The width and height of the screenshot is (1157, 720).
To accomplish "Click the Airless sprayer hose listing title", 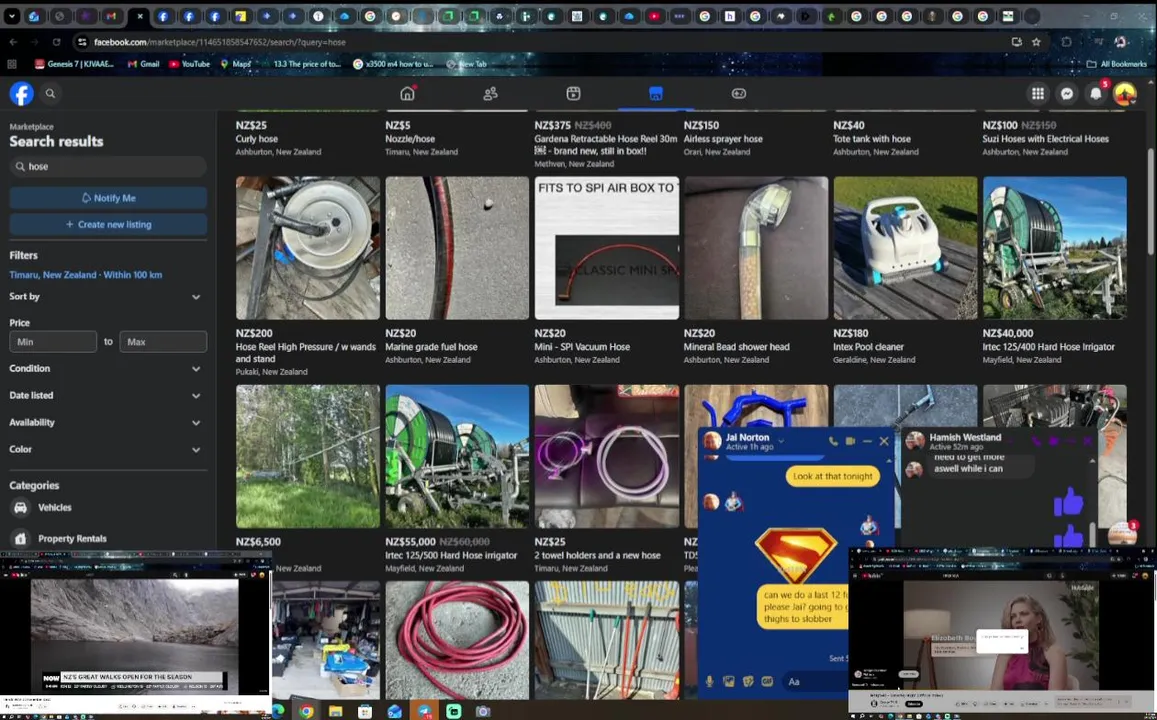I will tap(723, 139).
